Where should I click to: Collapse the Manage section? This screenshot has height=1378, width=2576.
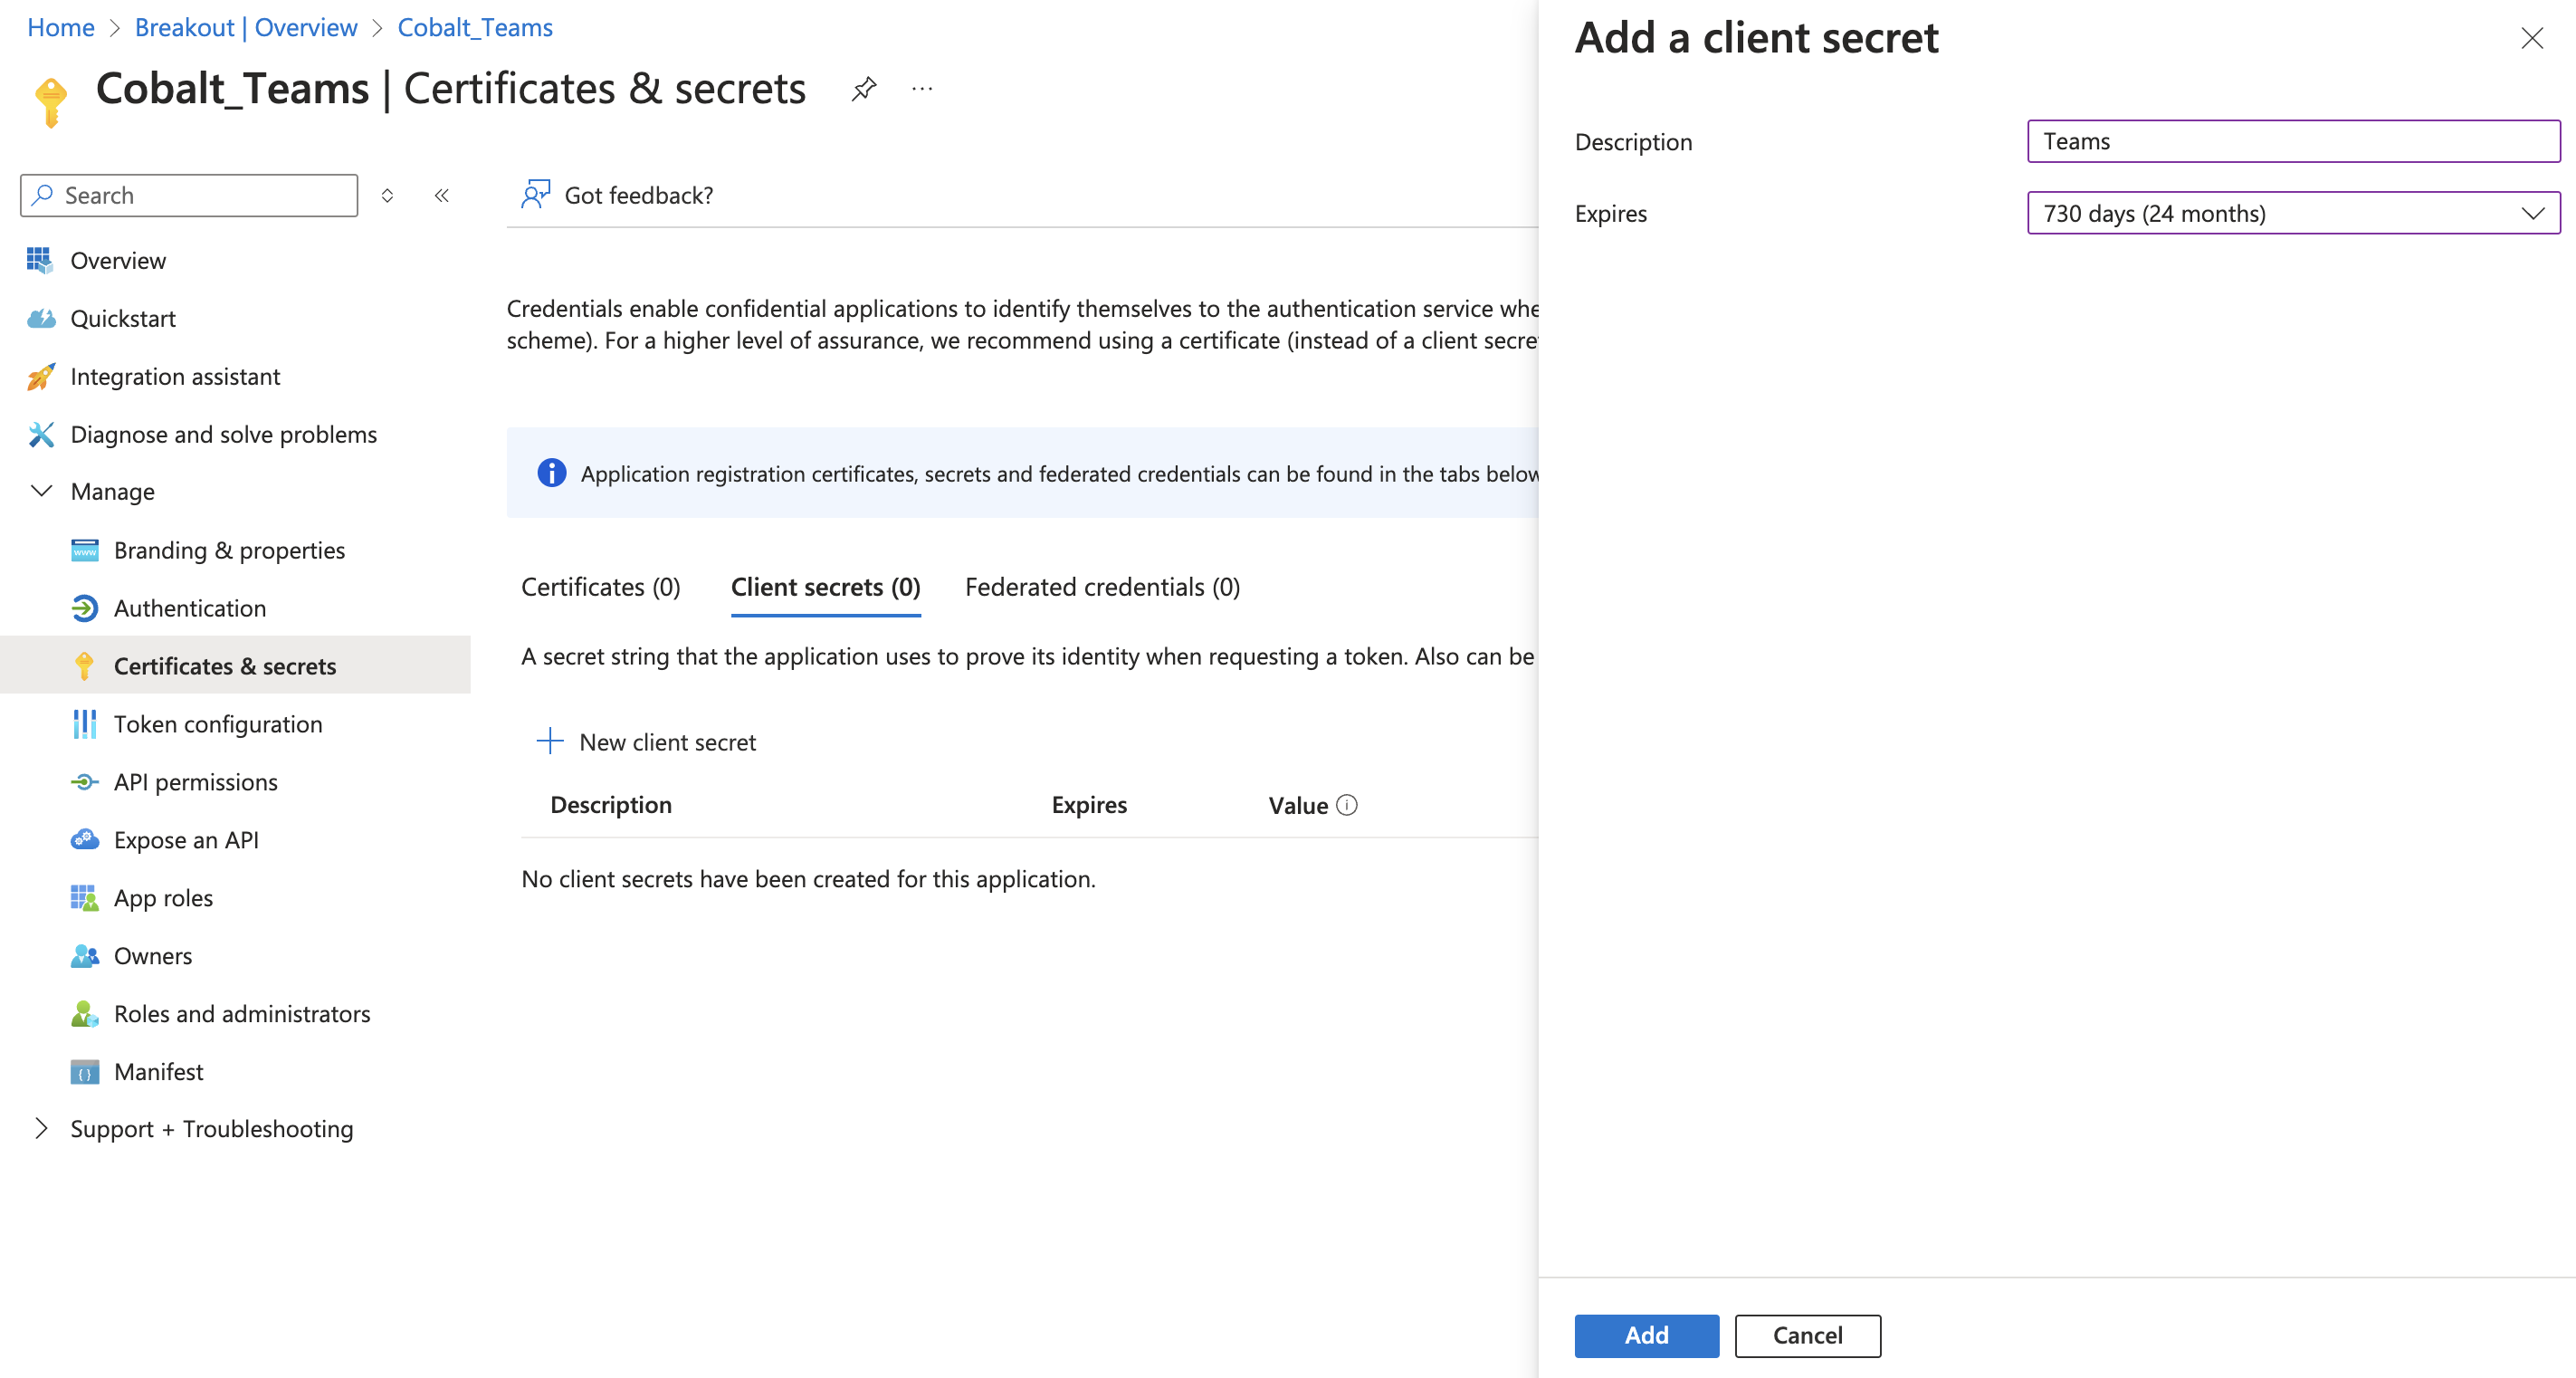(41, 490)
